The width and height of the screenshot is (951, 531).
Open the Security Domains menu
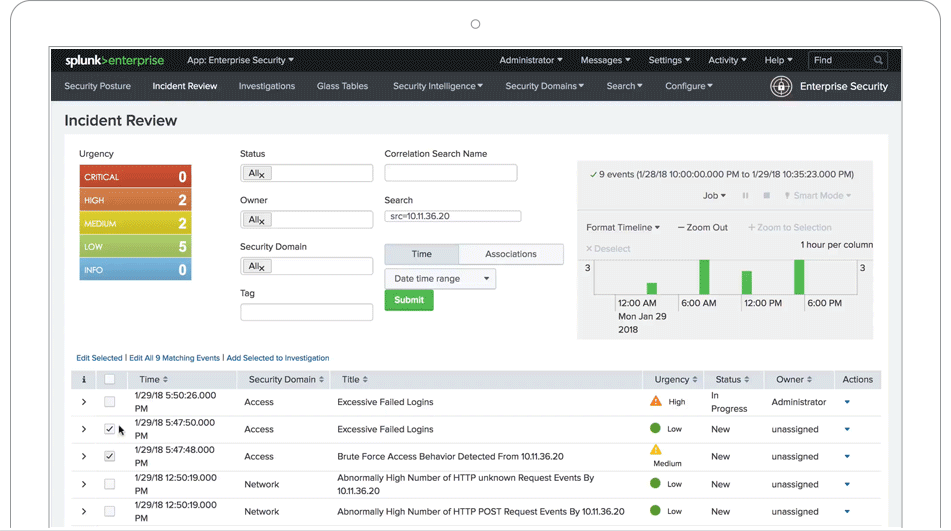coord(545,86)
